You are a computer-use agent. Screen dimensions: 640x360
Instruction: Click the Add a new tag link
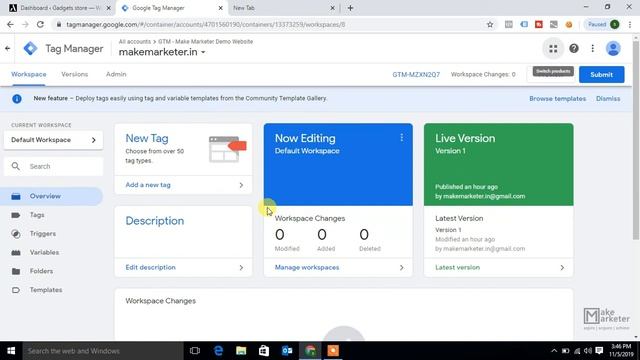(x=148, y=185)
